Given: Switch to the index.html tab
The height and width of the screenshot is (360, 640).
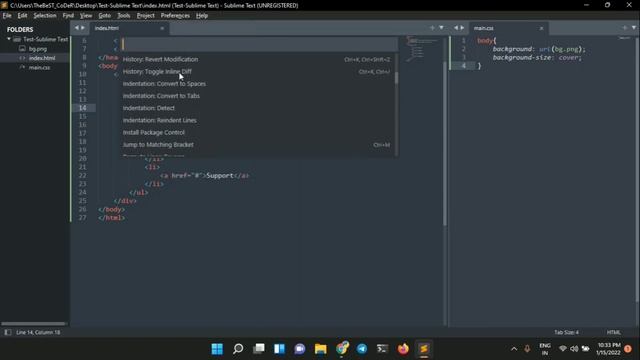Looking at the screenshot, I should pyautogui.click(x=107, y=28).
